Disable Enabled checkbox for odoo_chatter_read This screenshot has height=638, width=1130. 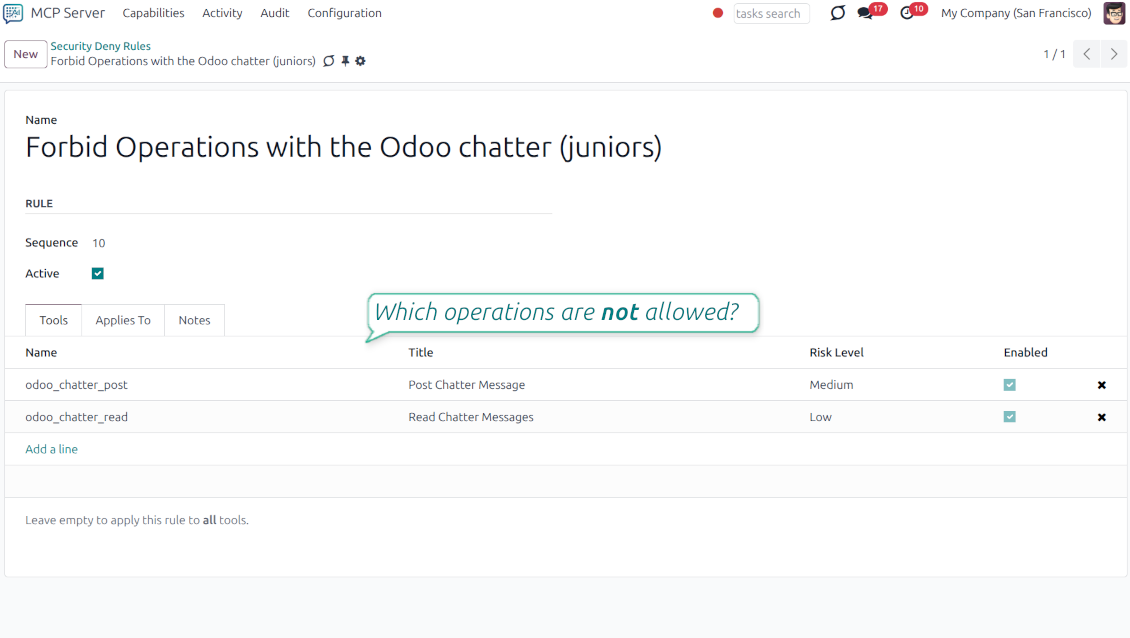tap(1009, 417)
